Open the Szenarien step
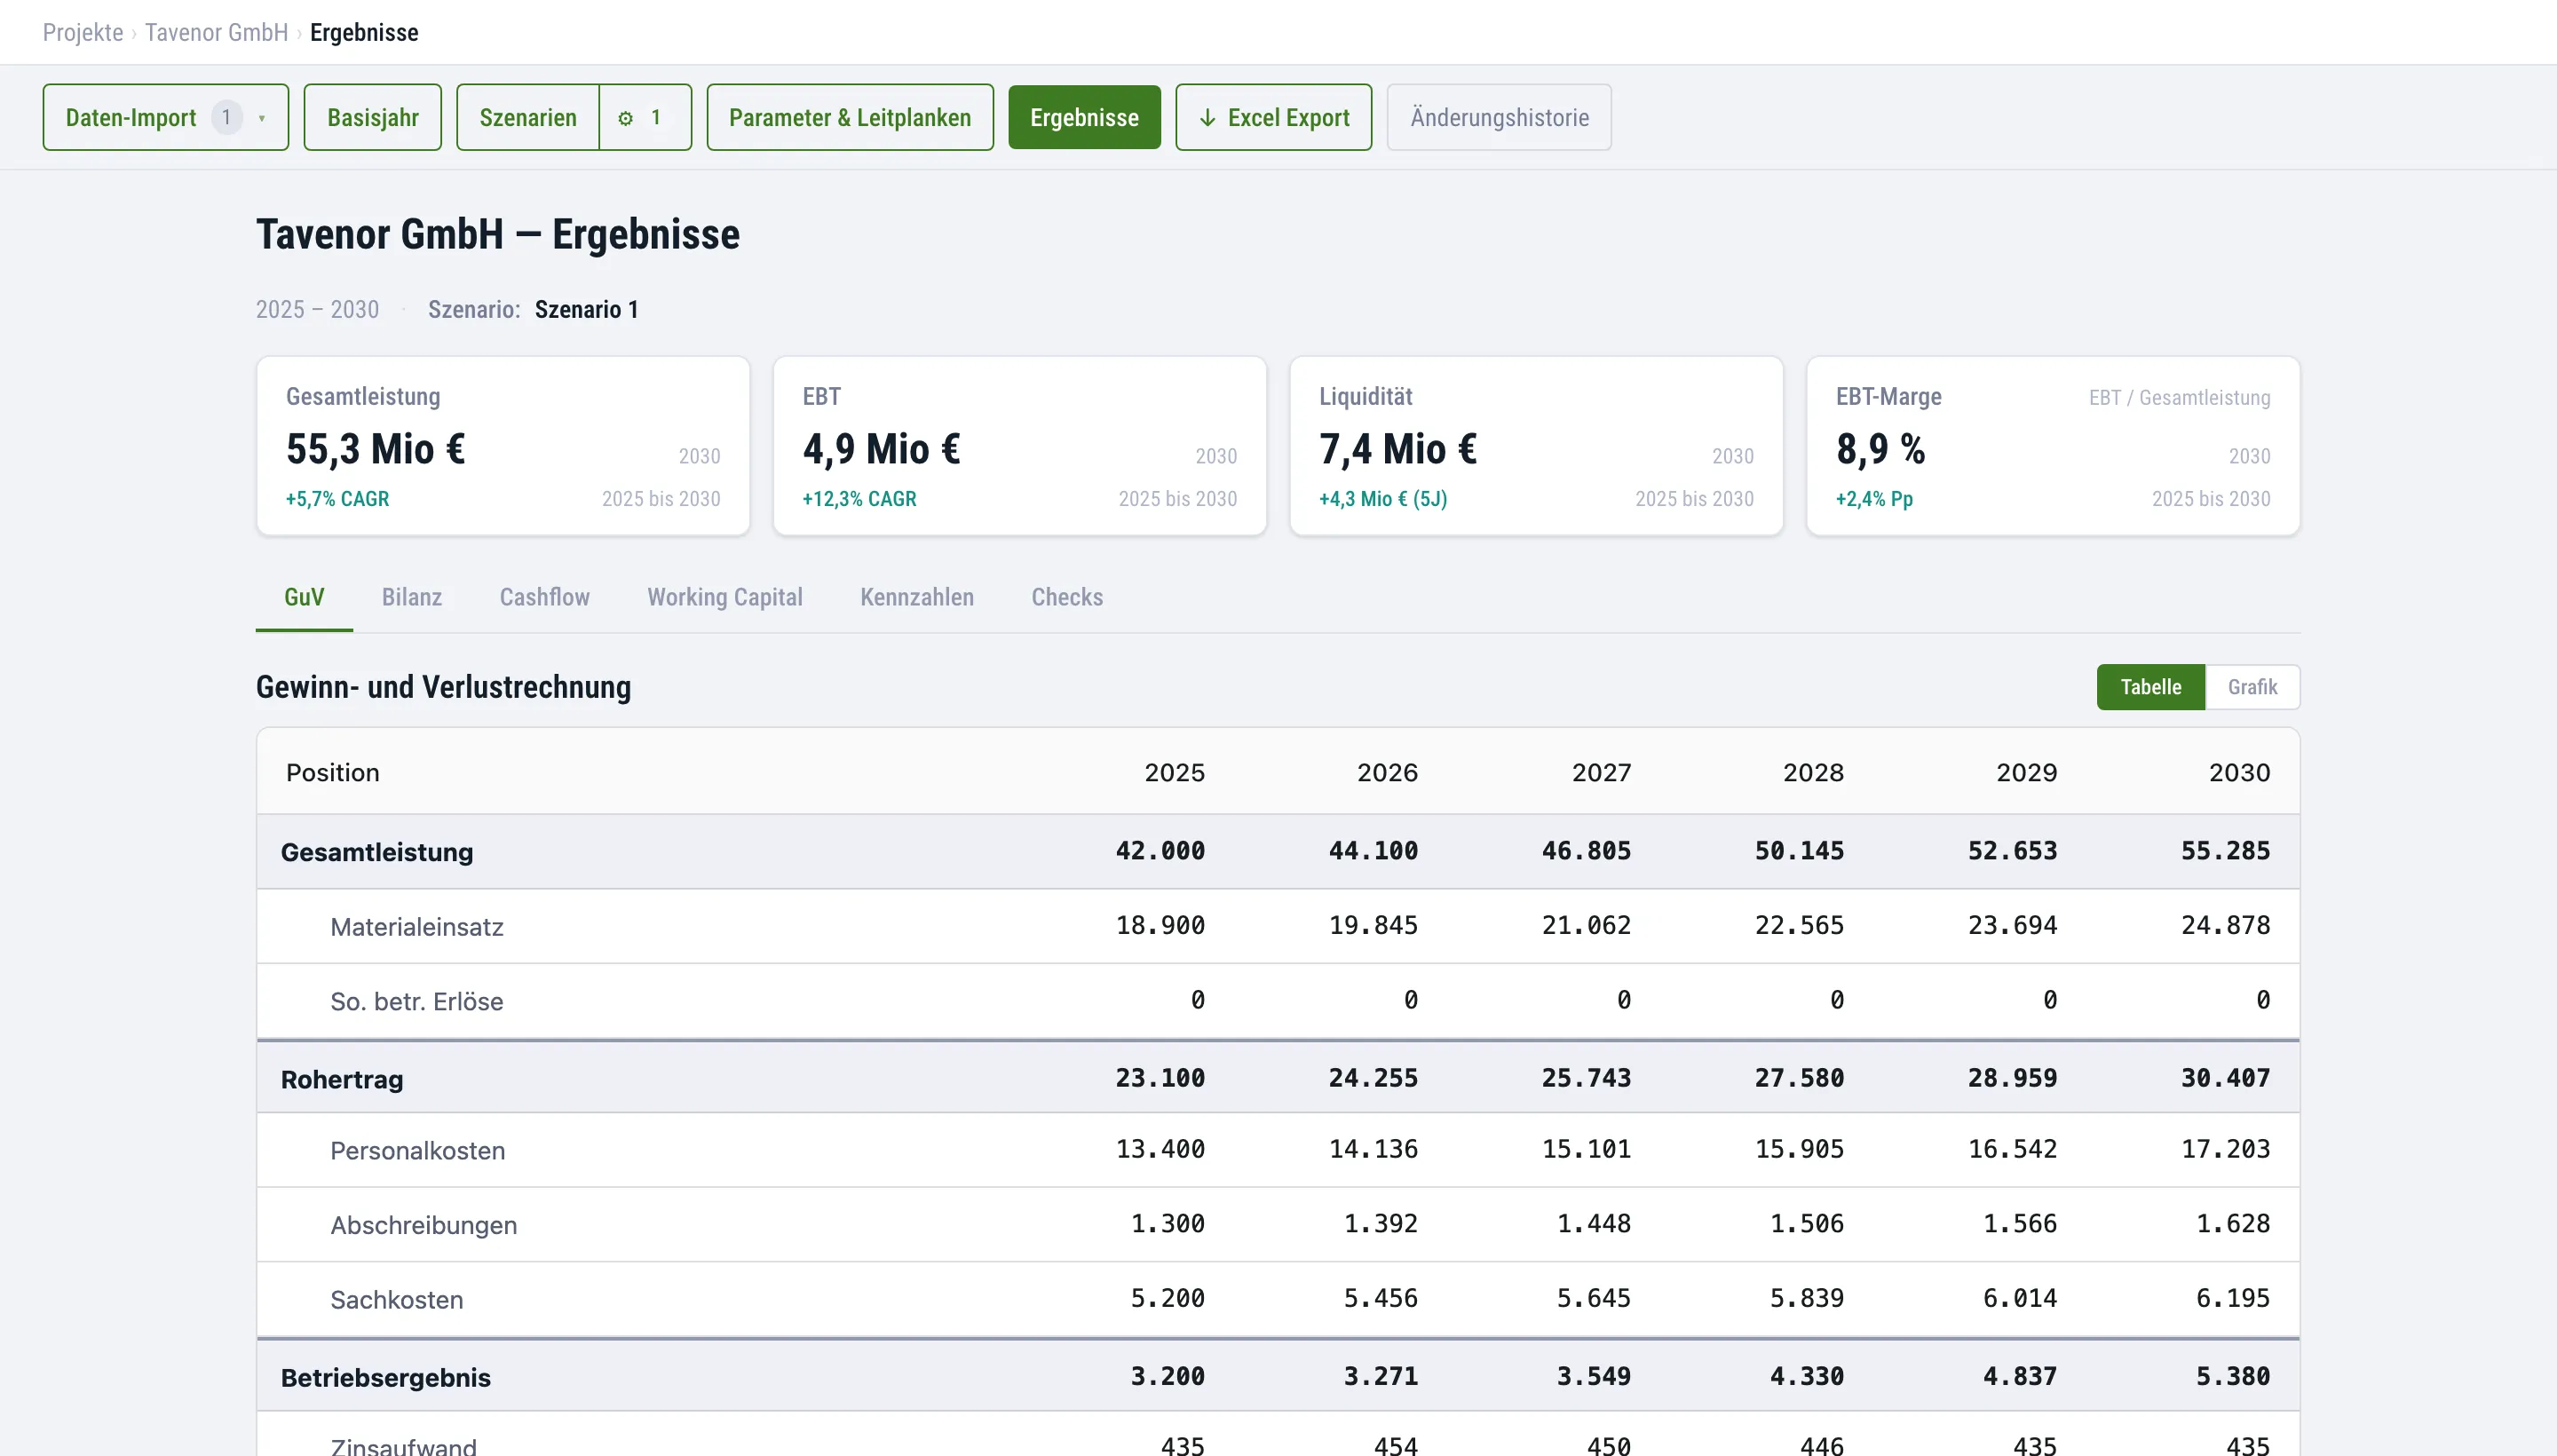 528,118
